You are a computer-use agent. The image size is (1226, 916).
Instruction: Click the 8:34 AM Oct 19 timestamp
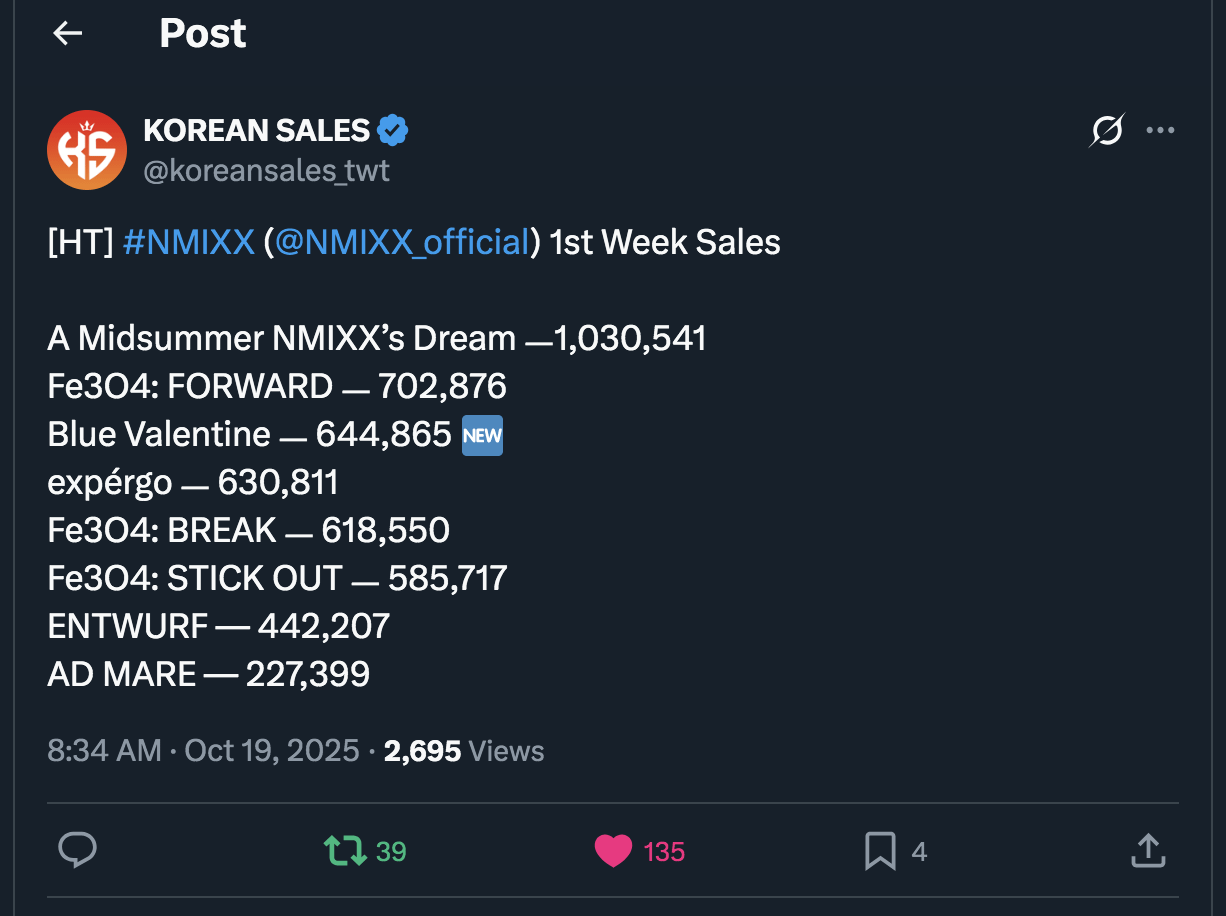coord(203,751)
